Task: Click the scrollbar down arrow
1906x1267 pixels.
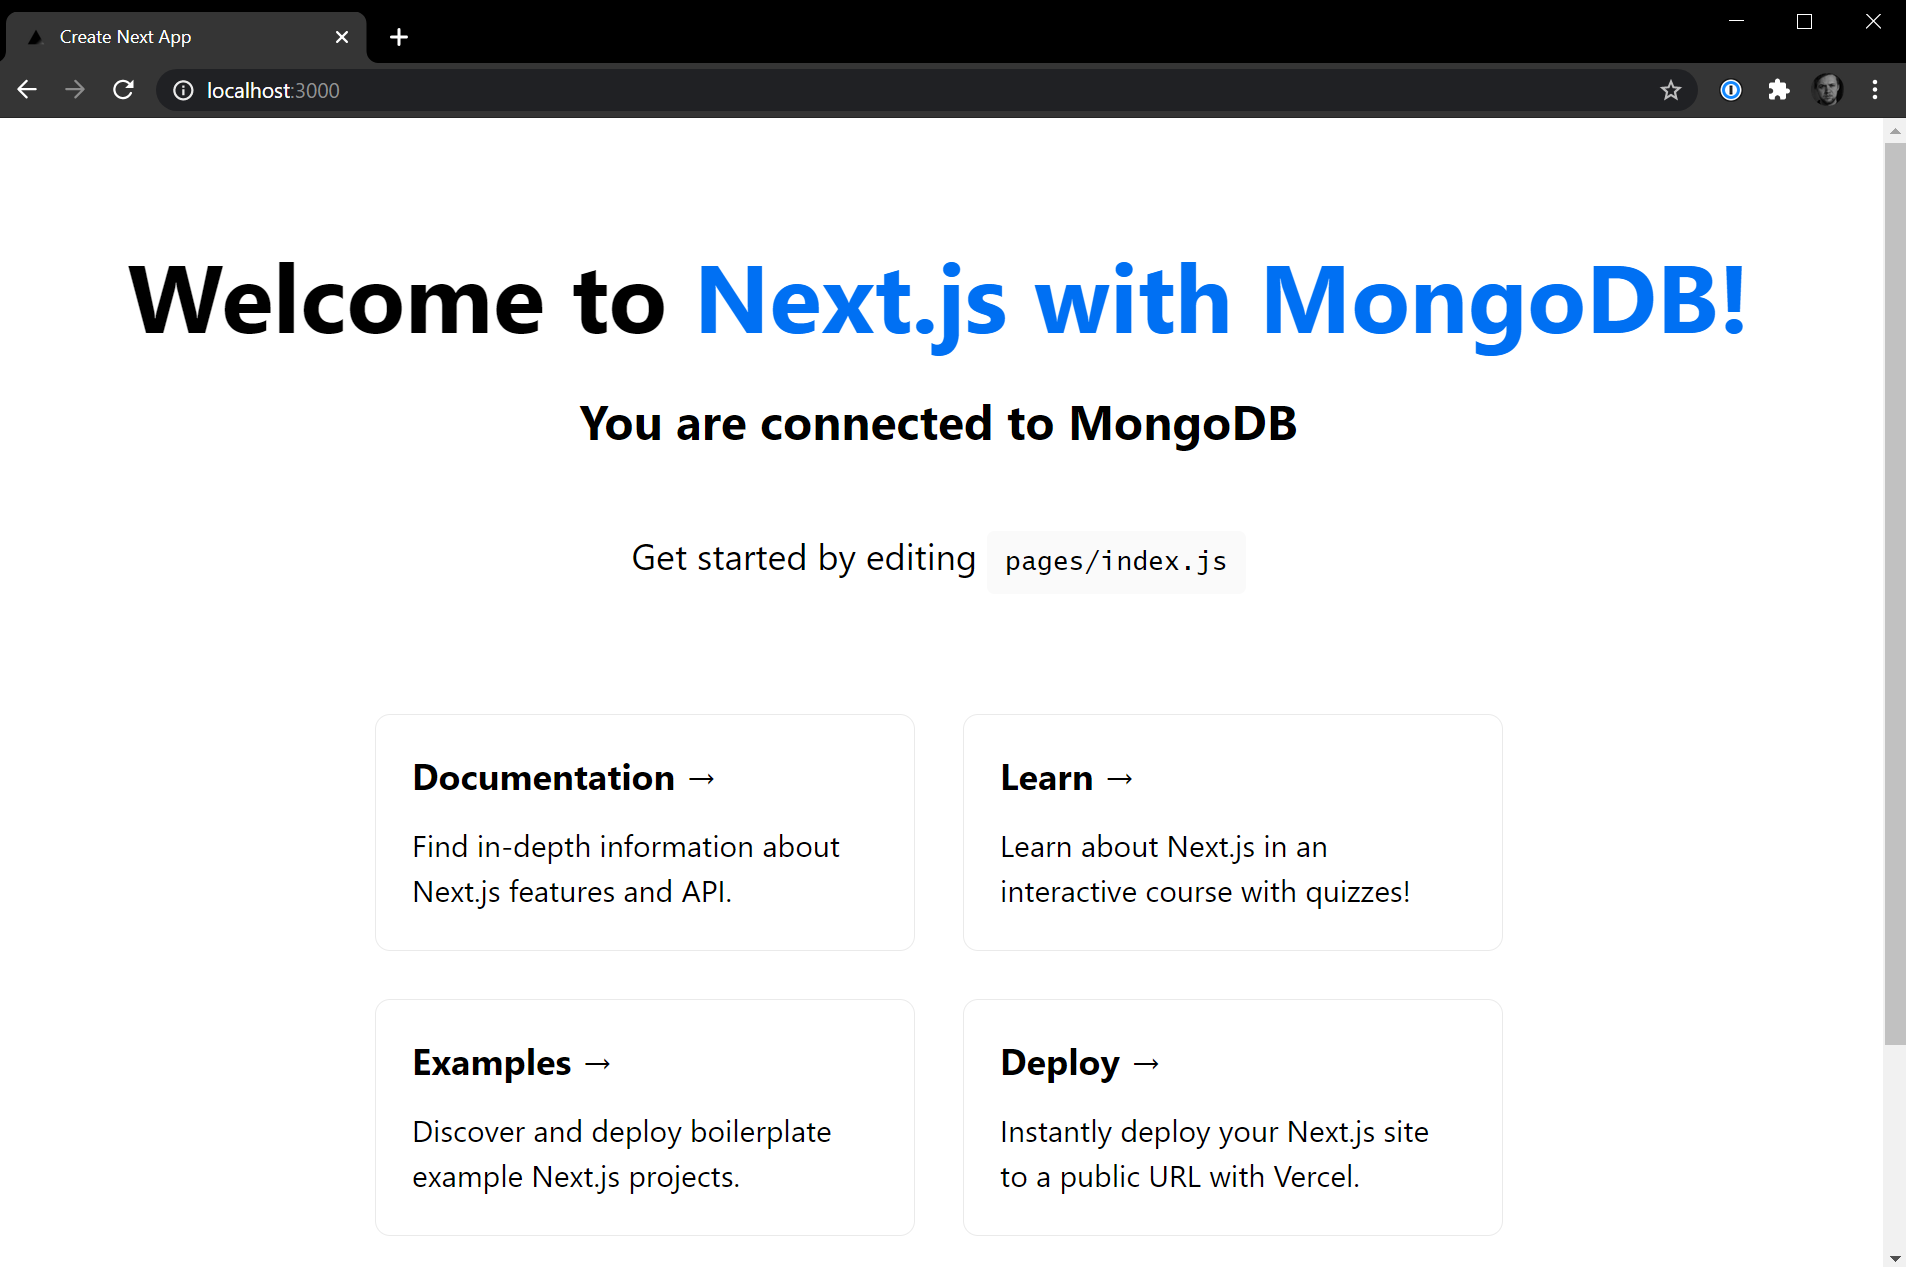Action: tap(1894, 1257)
